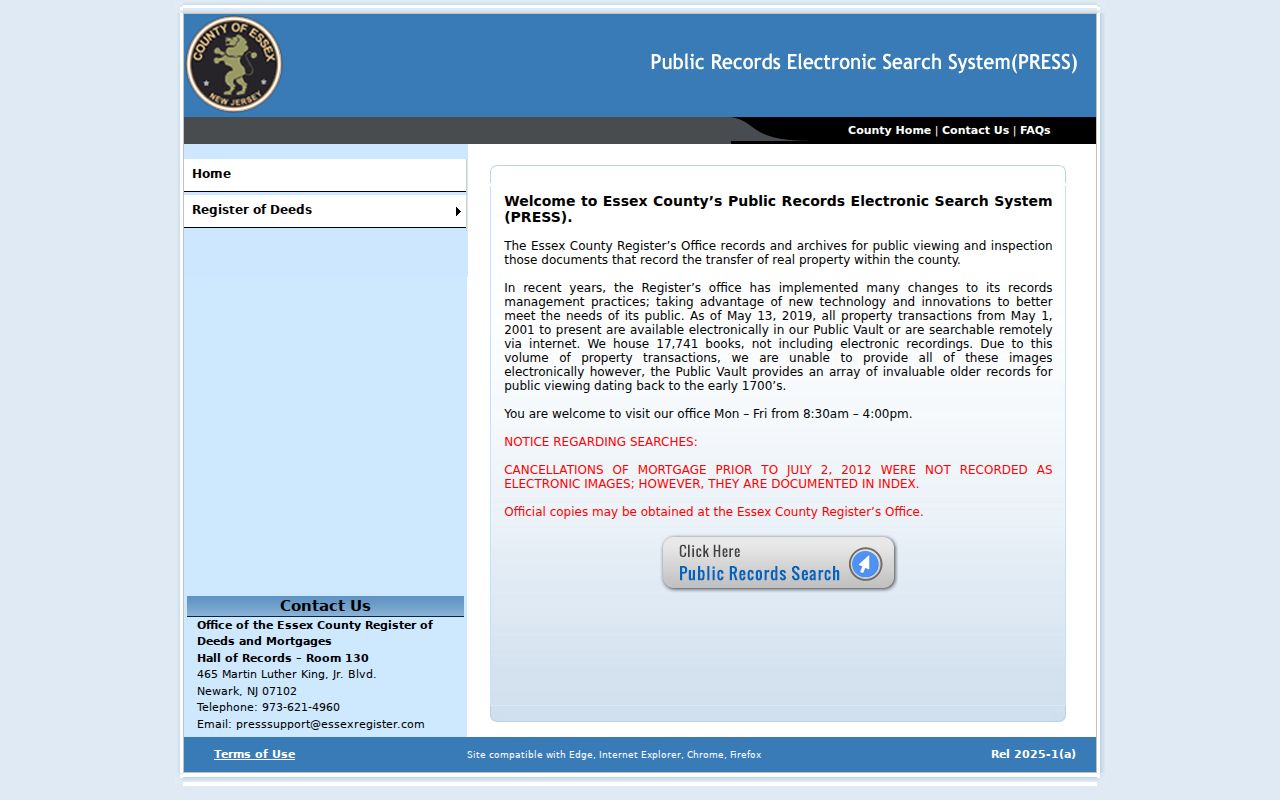Screen dimensions: 1280x800
Task: Click the Rel 2025-1(a) version text
Action: coord(1033,754)
